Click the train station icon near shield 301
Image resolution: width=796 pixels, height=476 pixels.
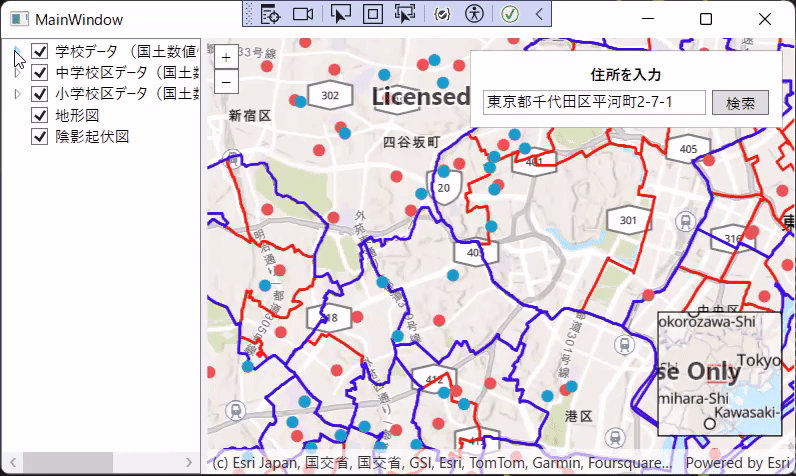(x=685, y=221)
